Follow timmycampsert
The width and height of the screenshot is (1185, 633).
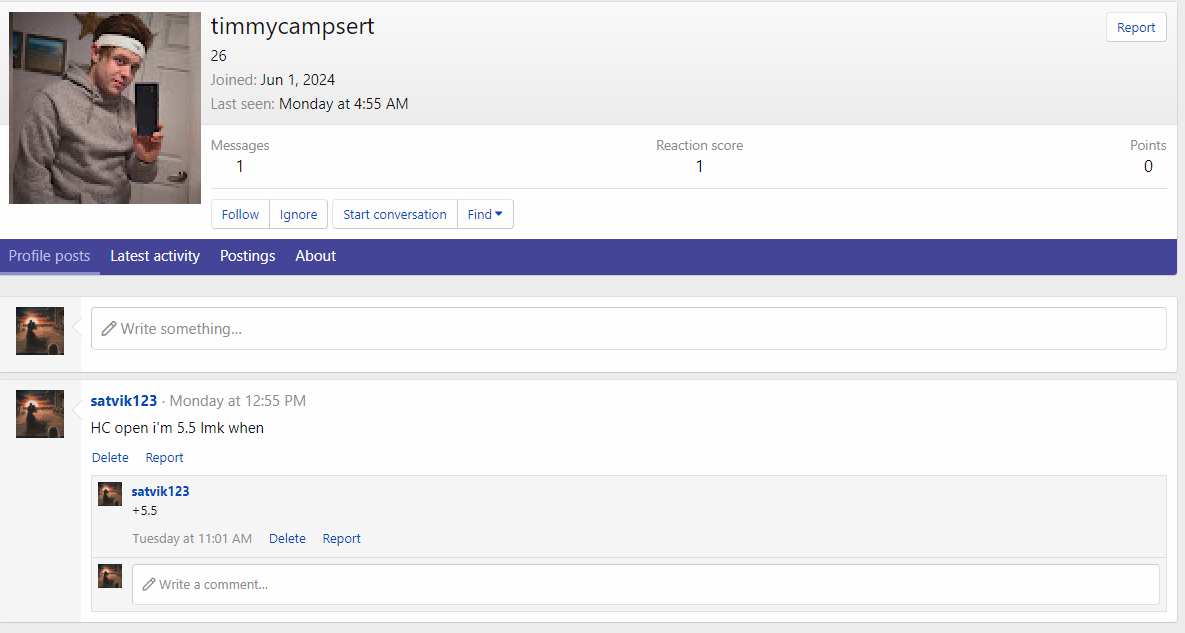[x=240, y=214]
